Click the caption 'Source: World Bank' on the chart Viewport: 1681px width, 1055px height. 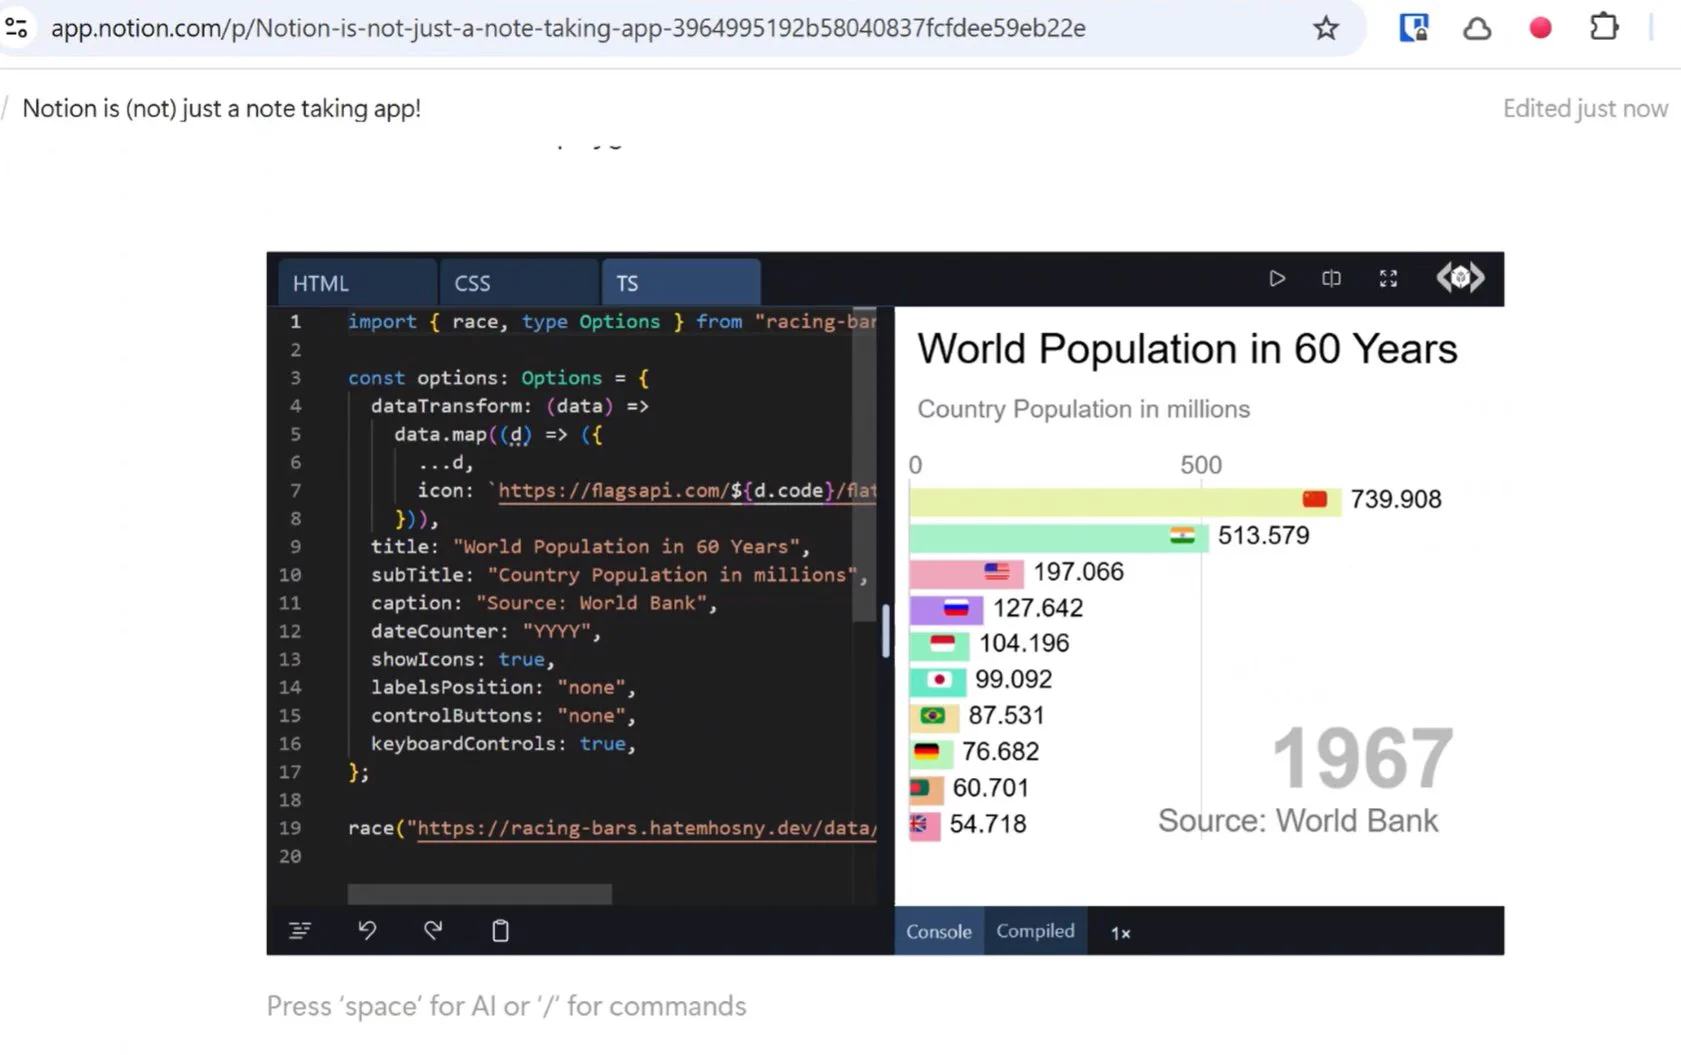(x=1298, y=821)
